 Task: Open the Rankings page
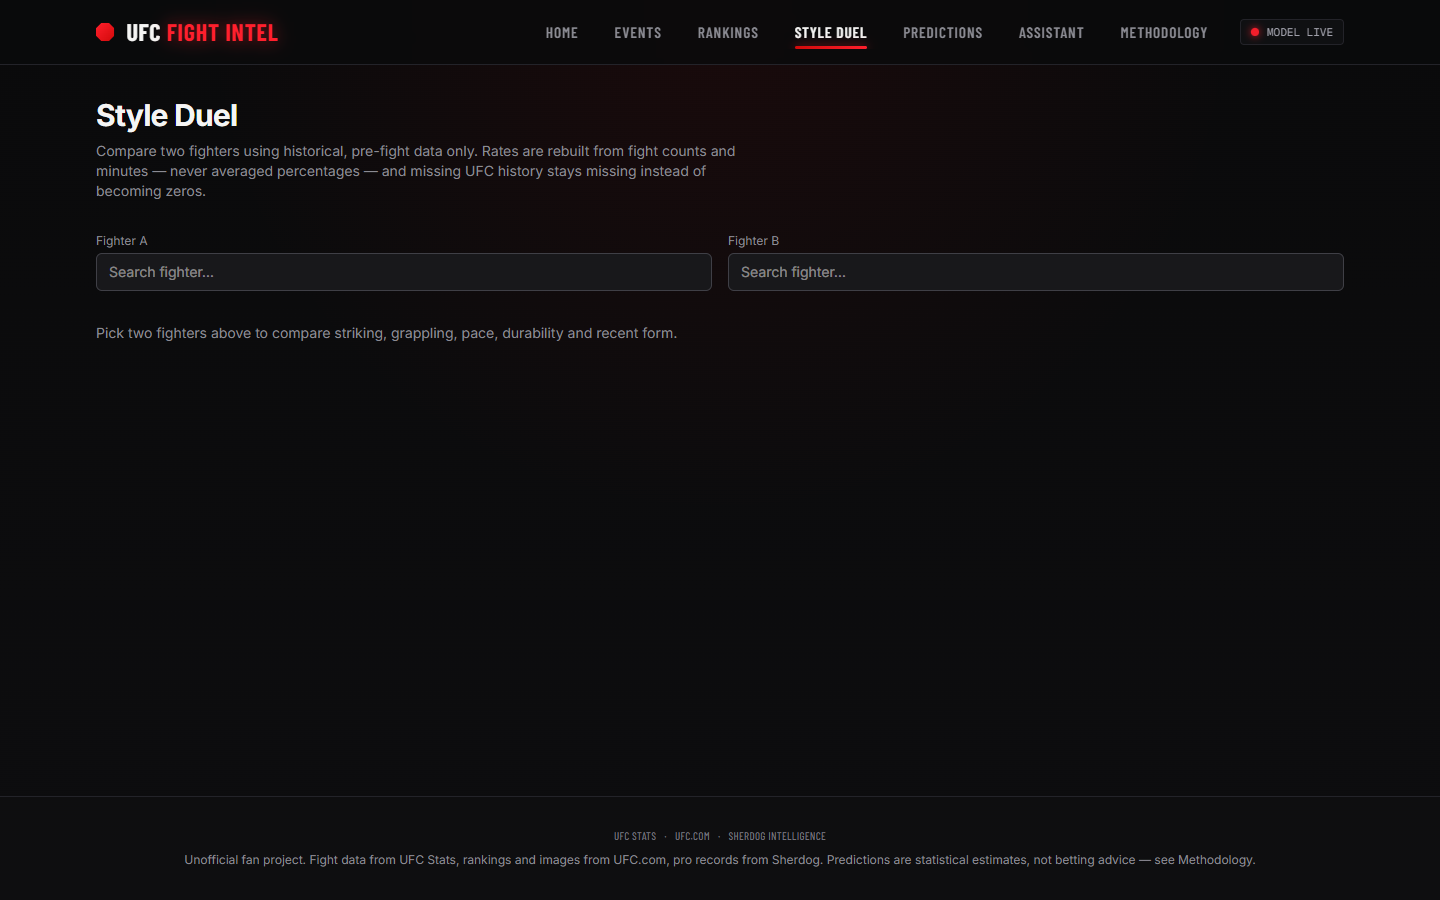pyautogui.click(x=728, y=33)
